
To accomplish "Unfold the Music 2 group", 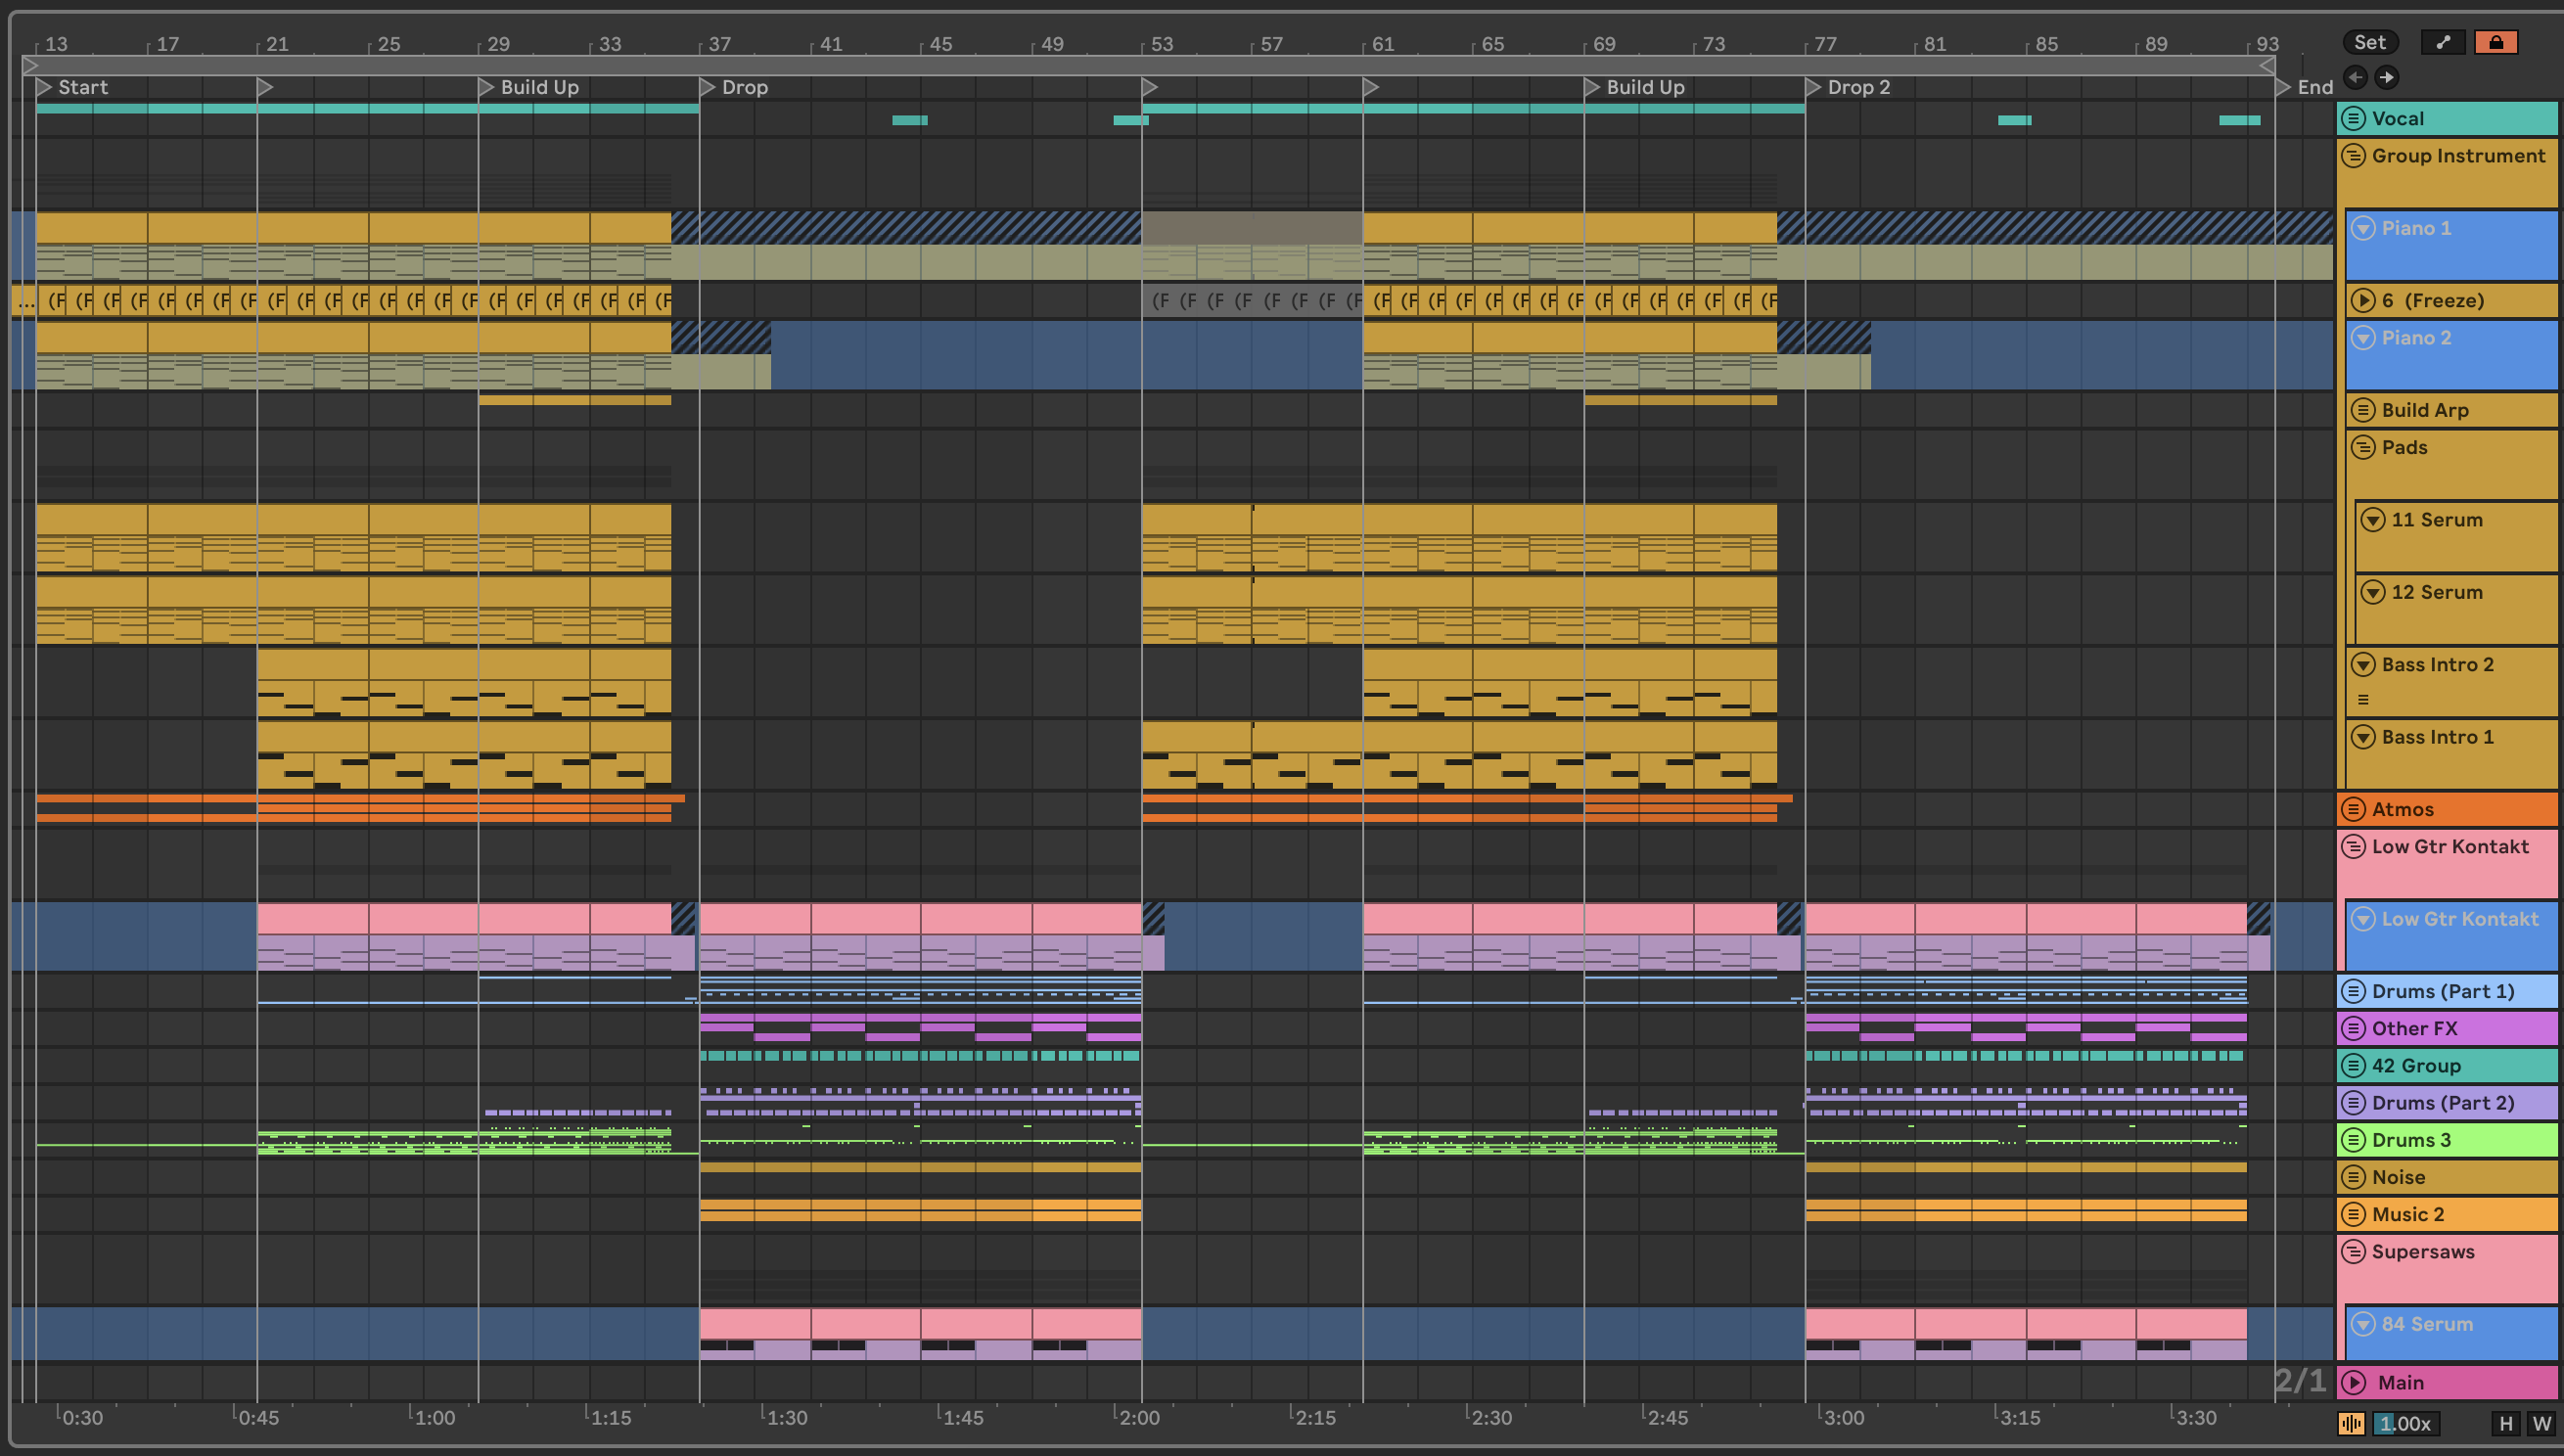I will [x=2353, y=1214].
